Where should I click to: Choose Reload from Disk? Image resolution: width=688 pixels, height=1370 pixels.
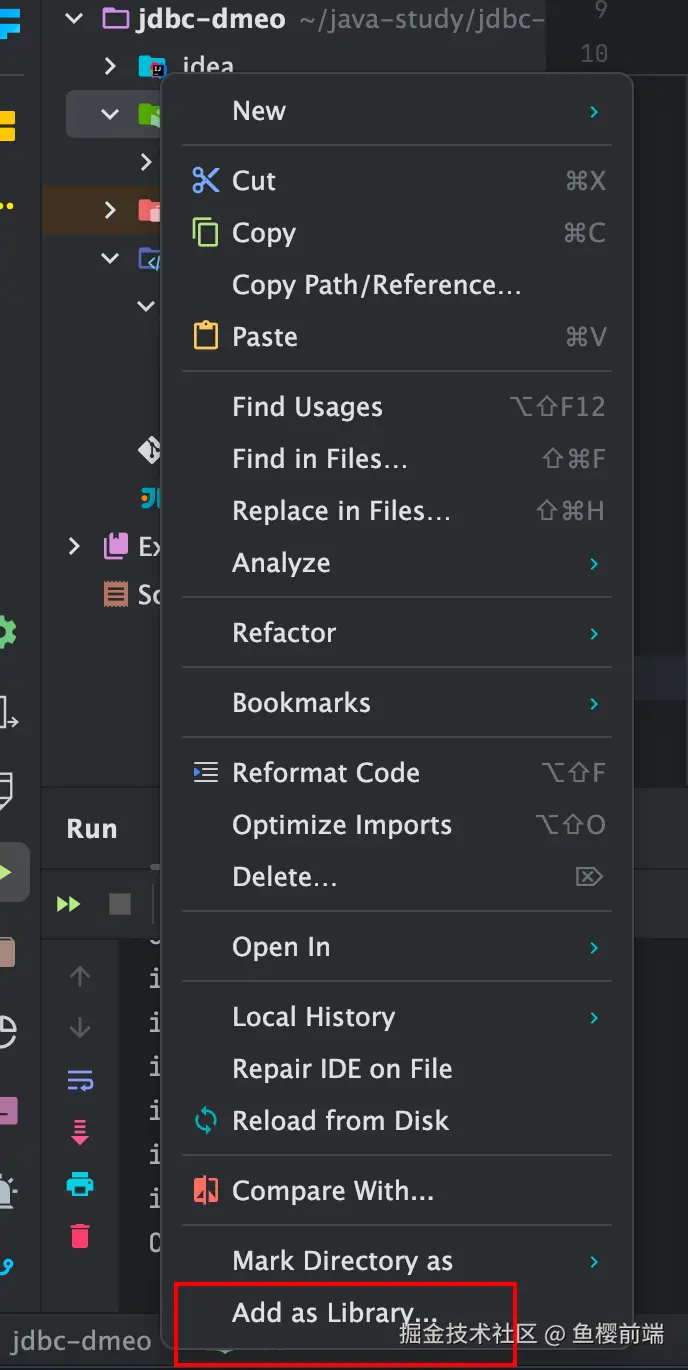pos(340,1121)
